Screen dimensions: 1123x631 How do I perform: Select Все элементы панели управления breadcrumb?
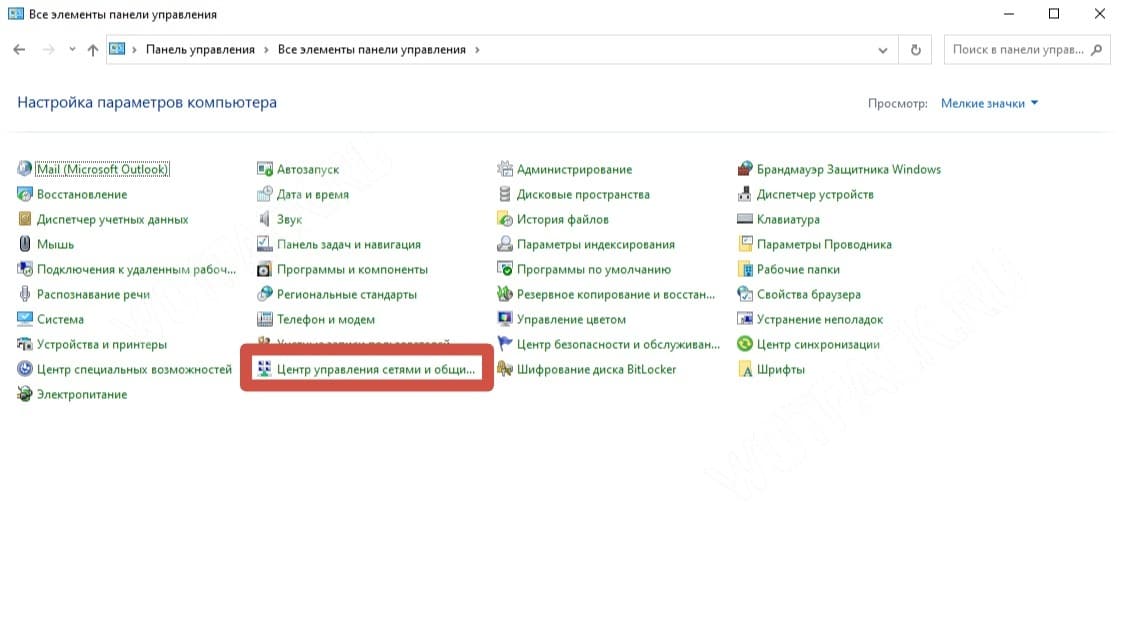(371, 50)
